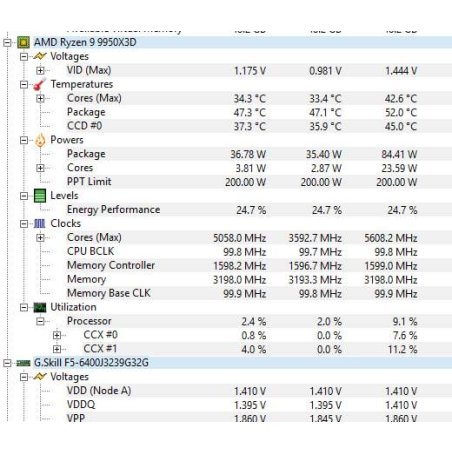Select the Memory Controller row label
The width and height of the screenshot is (452, 452).
[x=111, y=265]
